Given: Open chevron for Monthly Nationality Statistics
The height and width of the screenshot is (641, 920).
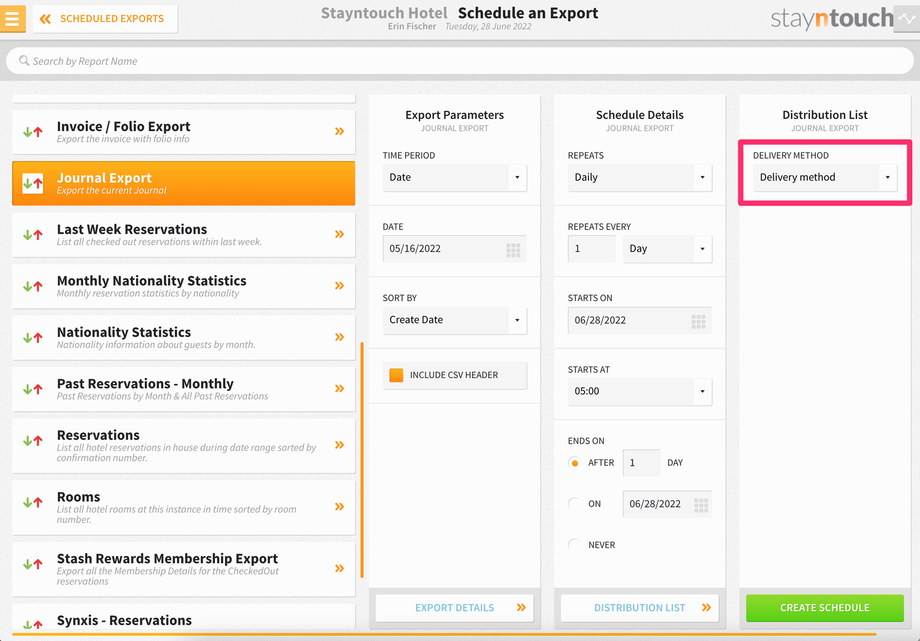Looking at the screenshot, I should (x=339, y=286).
